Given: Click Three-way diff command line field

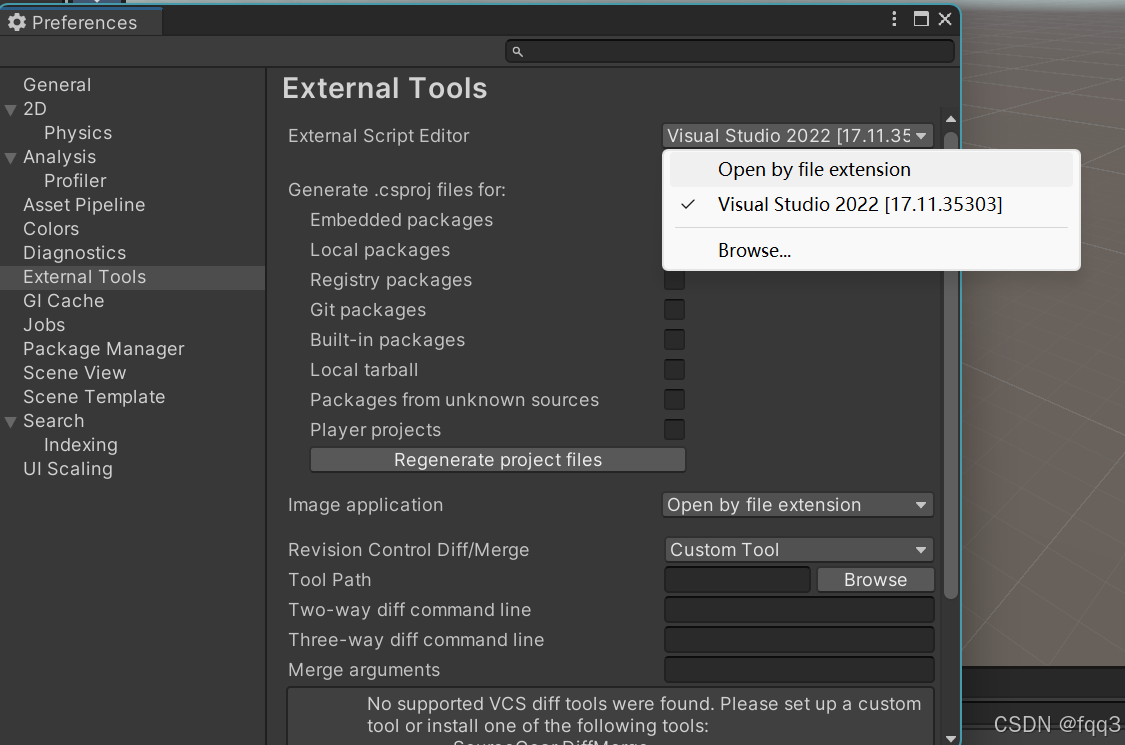Looking at the screenshot, I should coord(799,640).
